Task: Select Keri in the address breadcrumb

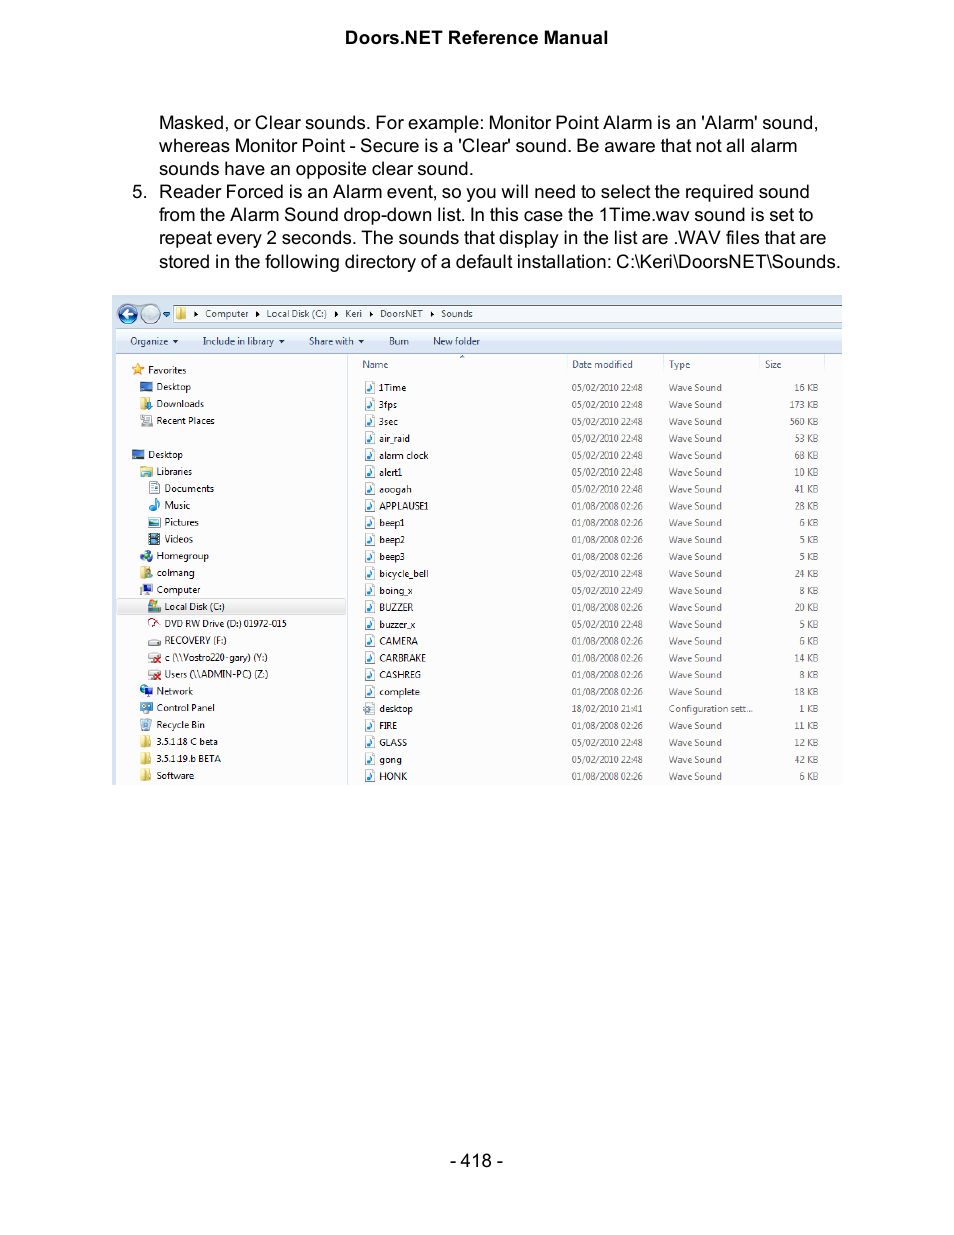Action: [x=353, y=314]
